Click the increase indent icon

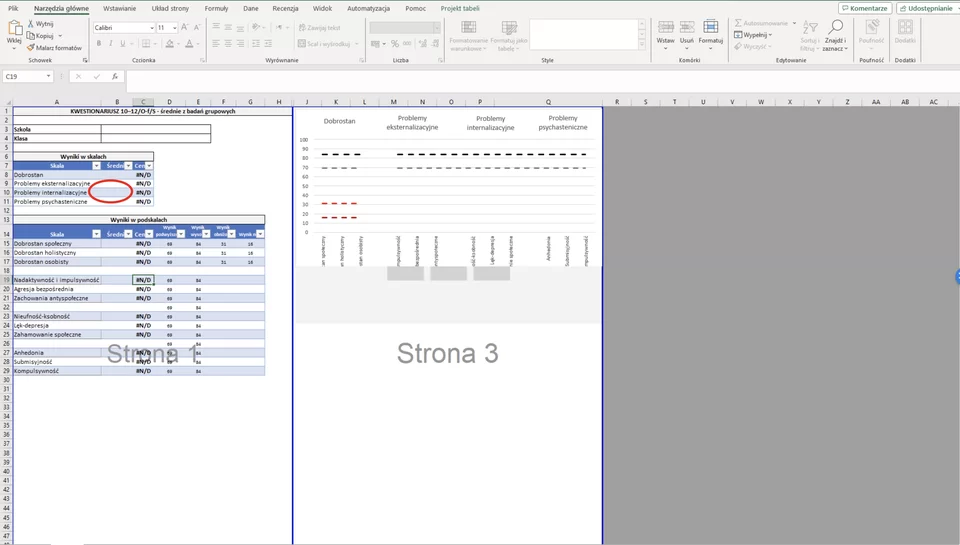[268, 43]
